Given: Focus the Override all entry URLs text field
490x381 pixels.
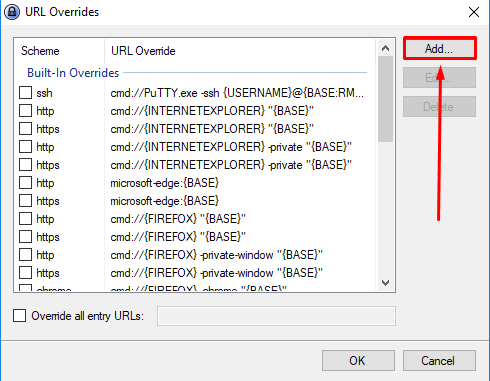Looking at the screenshot, I should 276,316.
